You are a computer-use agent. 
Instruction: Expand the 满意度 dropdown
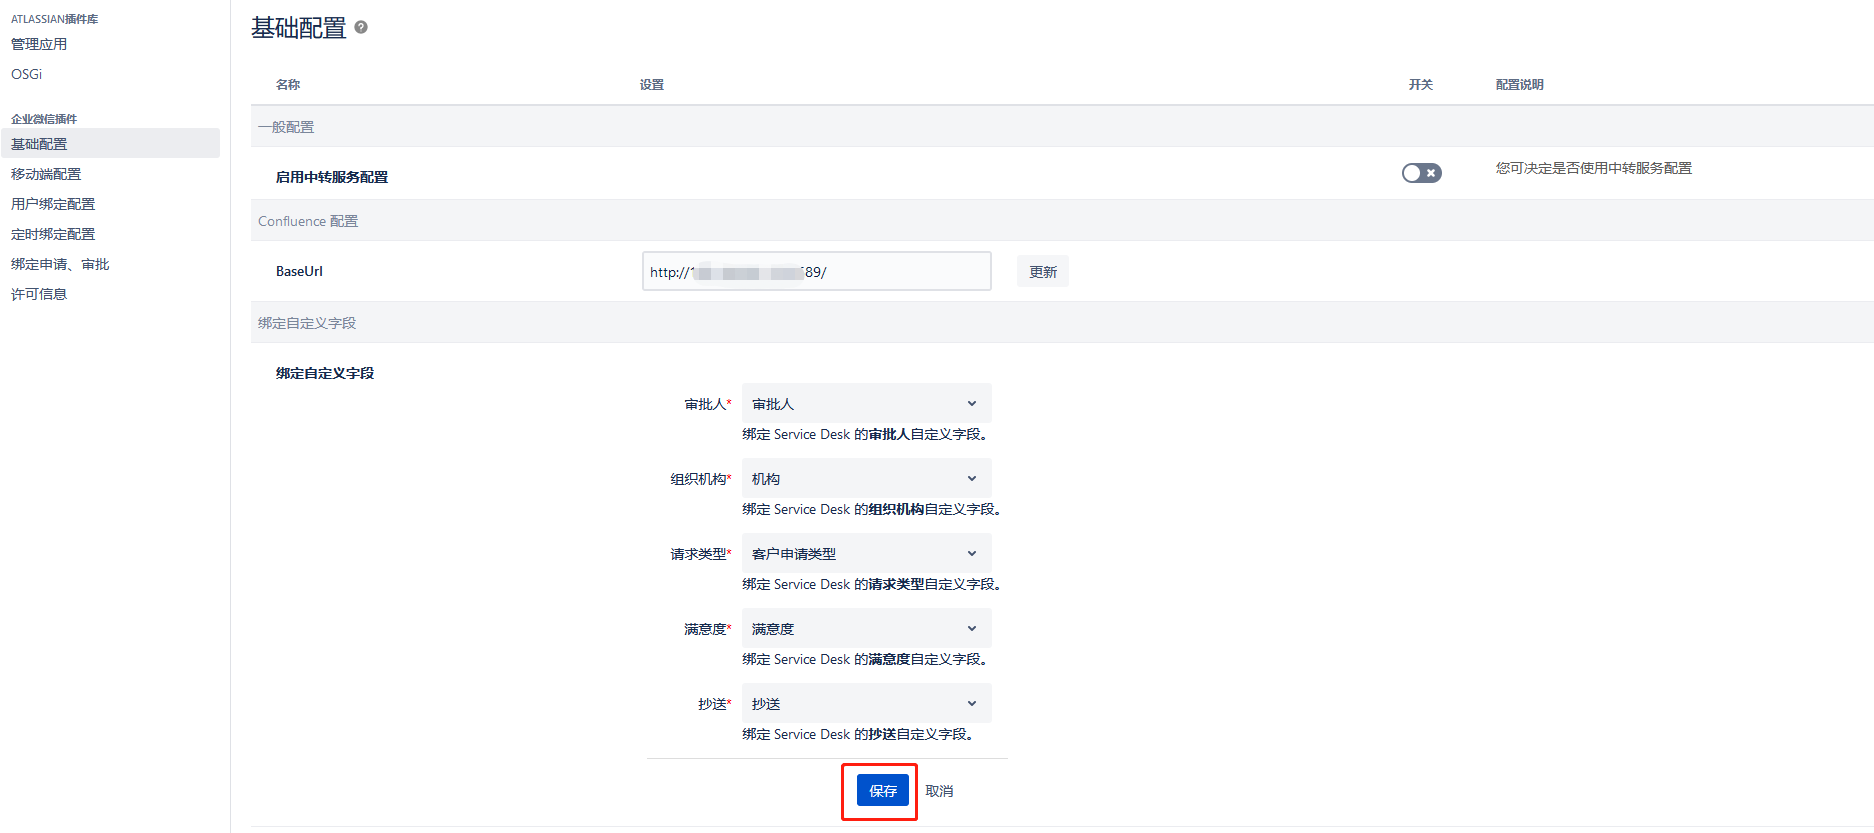[x=866, y=629]
